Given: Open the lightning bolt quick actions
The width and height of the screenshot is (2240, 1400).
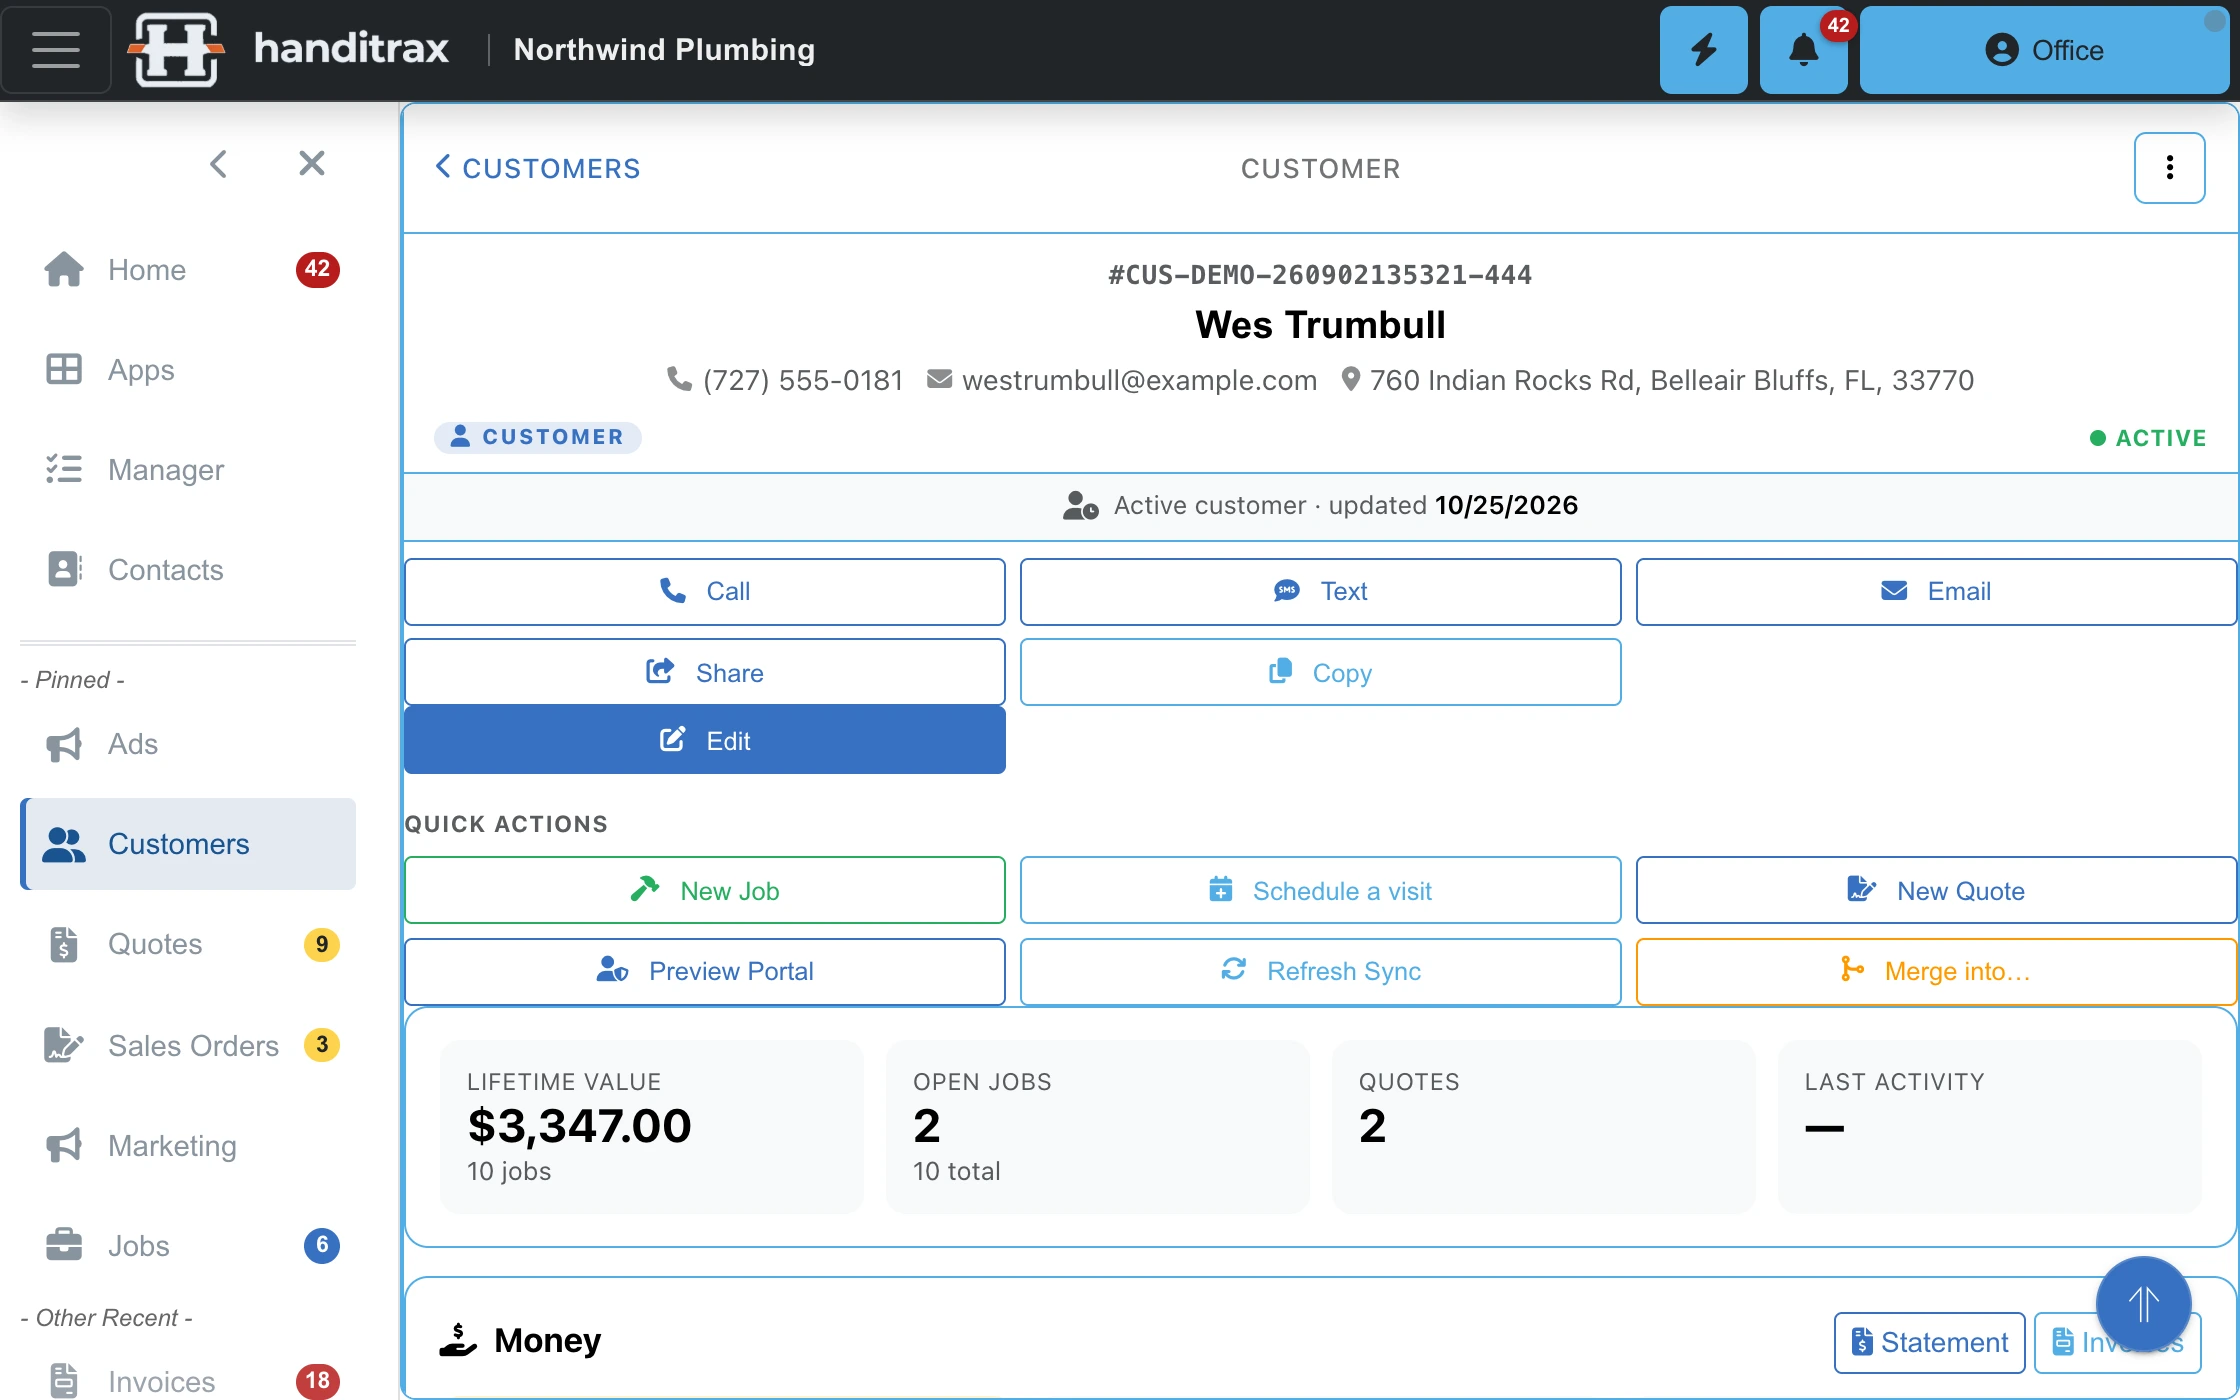Looking at the screenshot, I should [x=1703, y=50].
